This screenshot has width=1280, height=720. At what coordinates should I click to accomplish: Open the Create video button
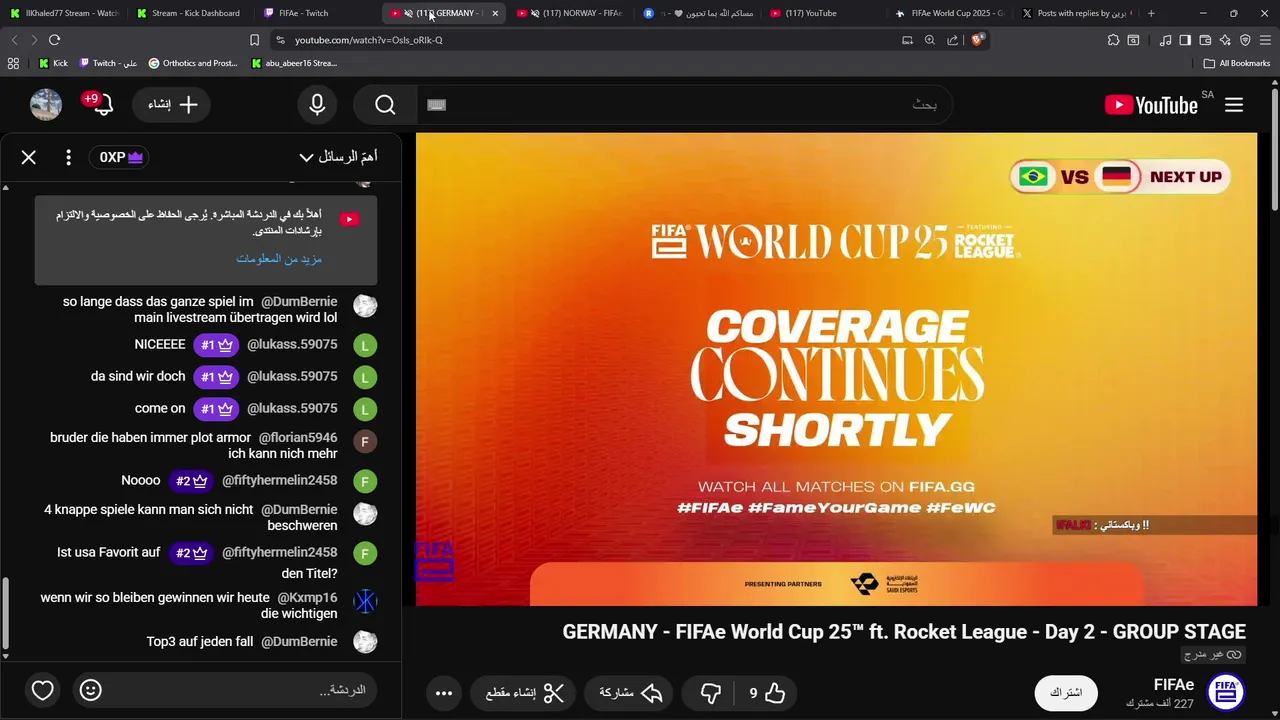pyautogui.click(x=171, y=105)
